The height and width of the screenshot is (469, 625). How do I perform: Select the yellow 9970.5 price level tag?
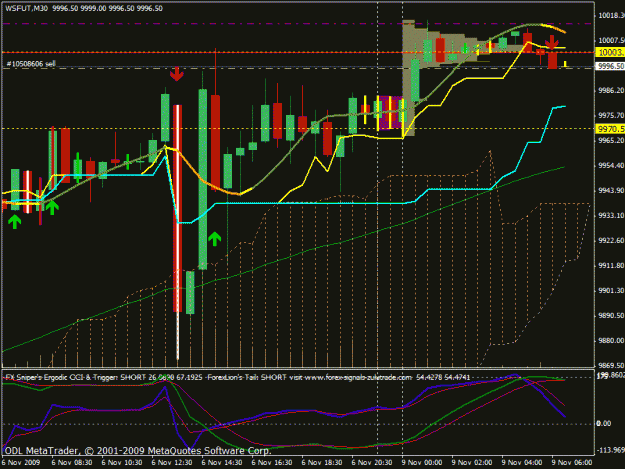tap(610, 129)
